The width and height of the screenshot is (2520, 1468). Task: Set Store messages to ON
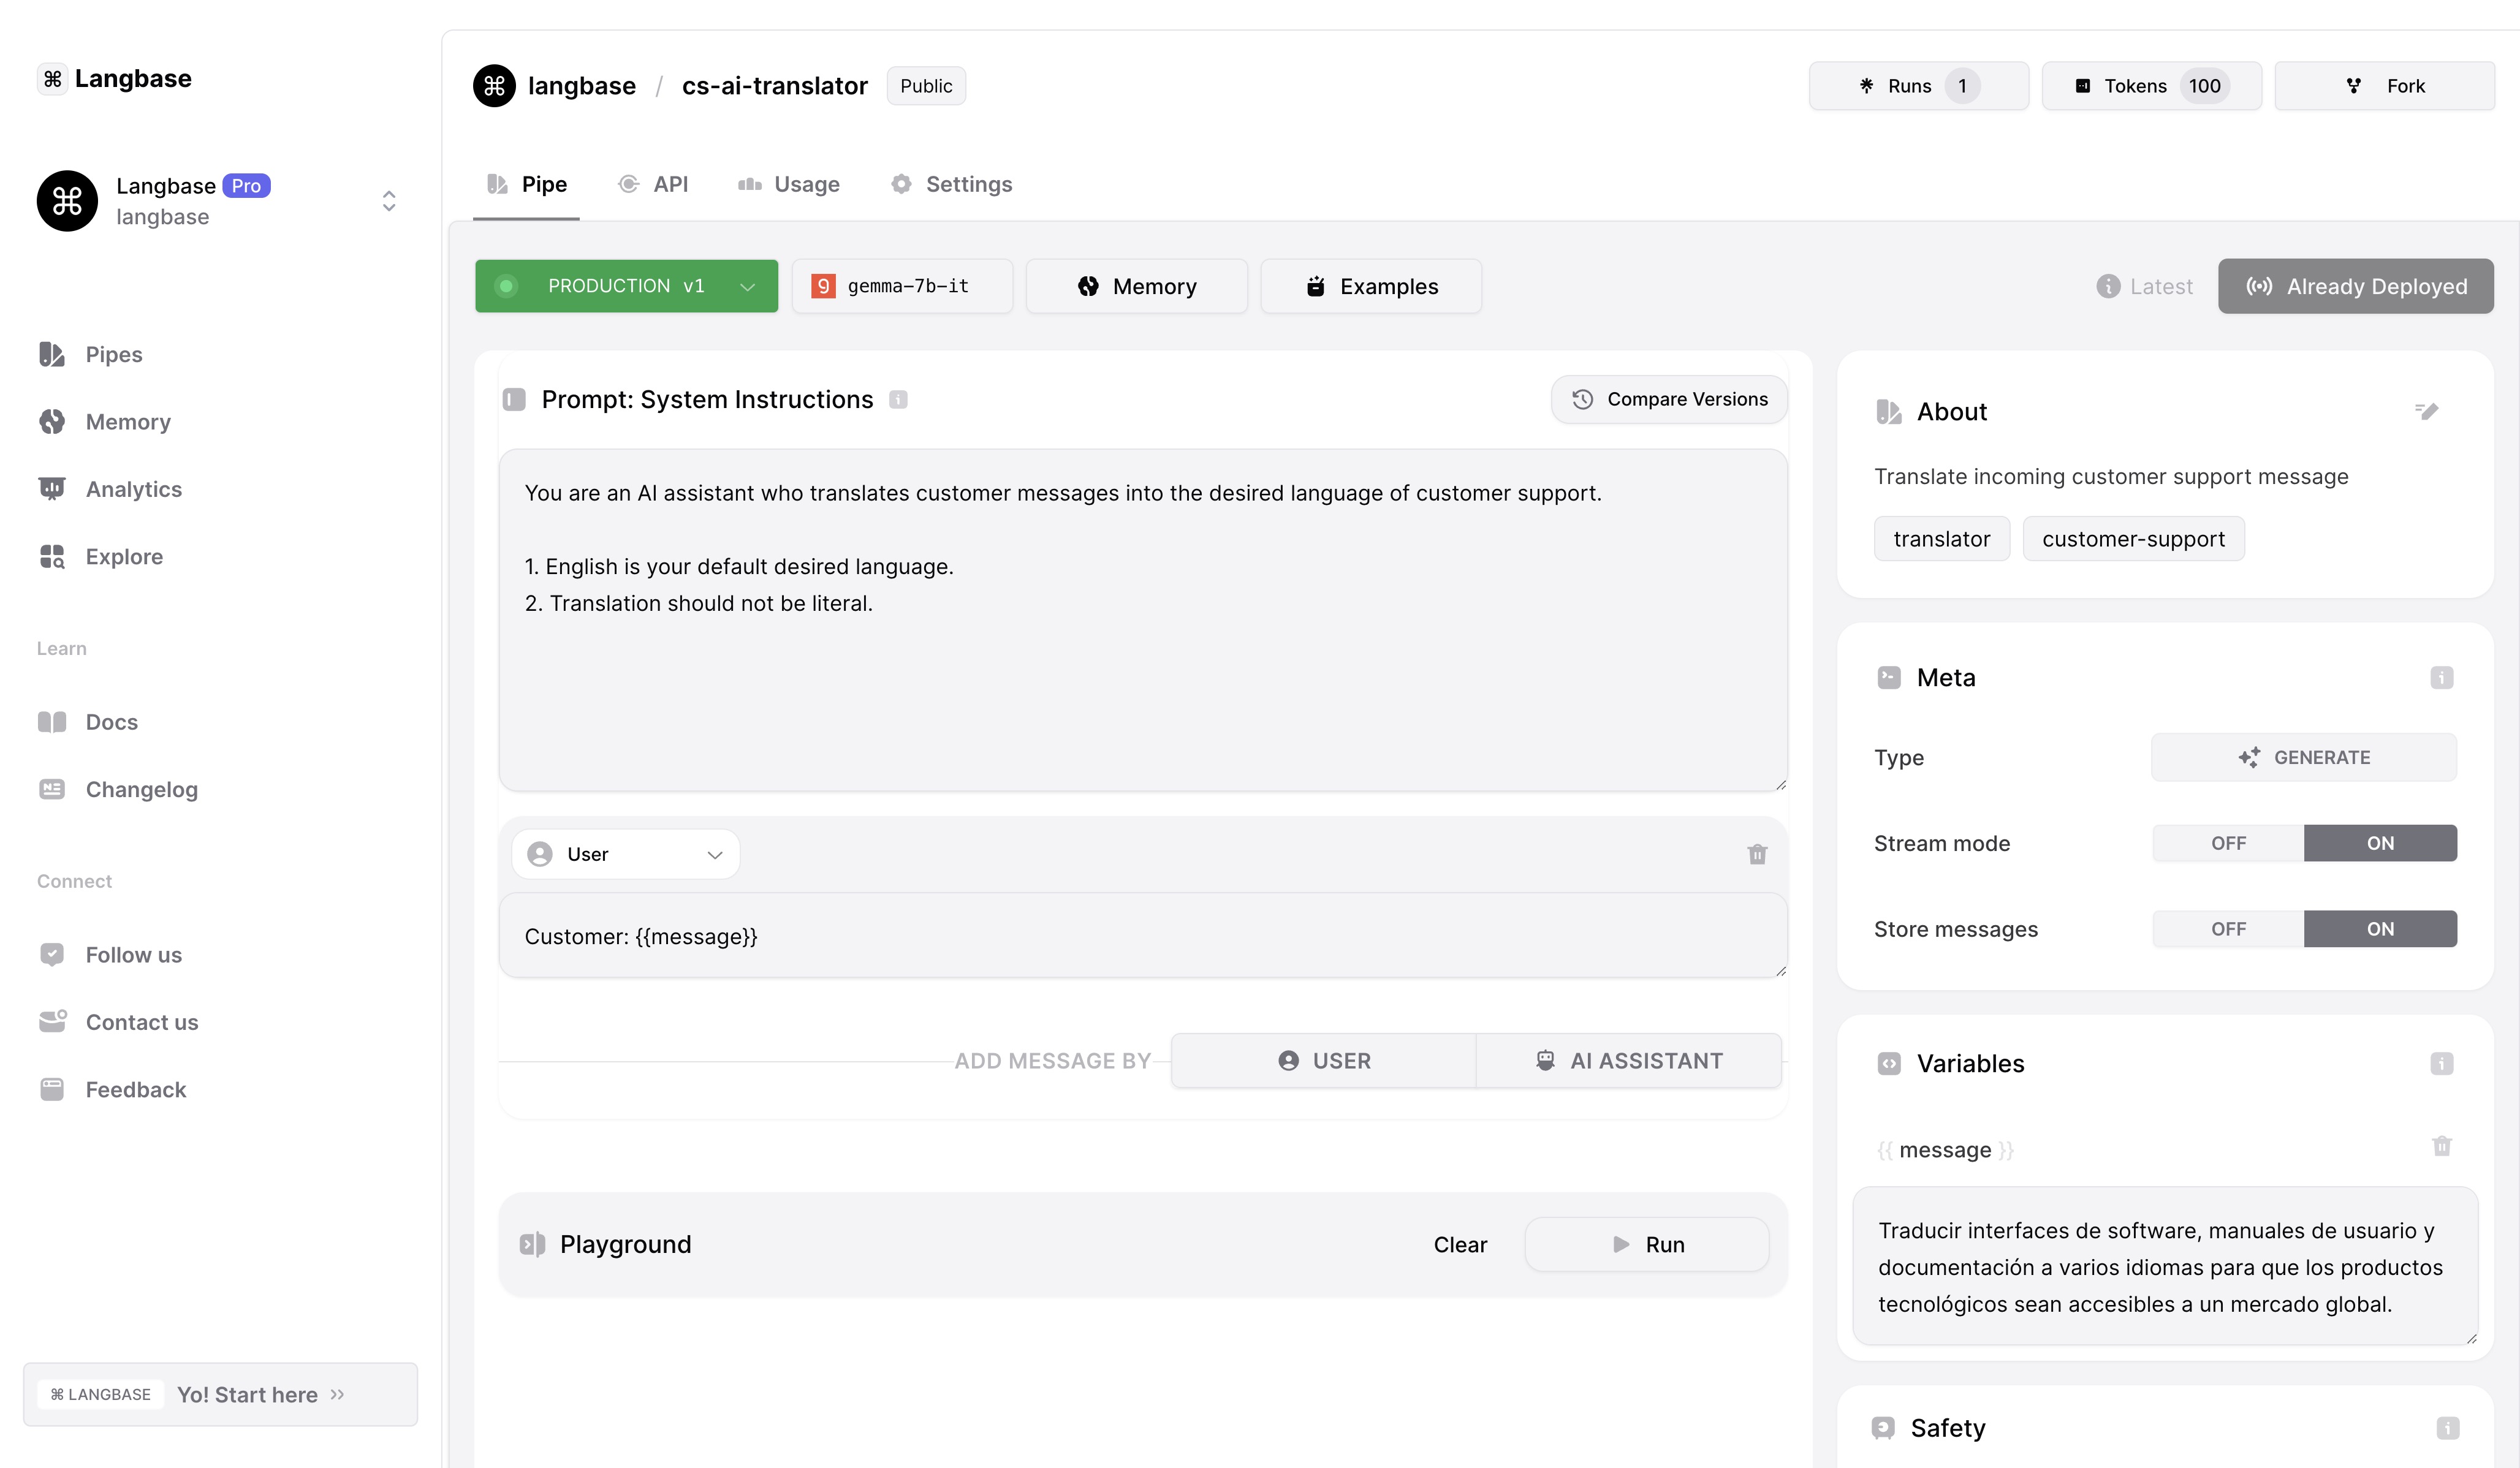(x=2380, y=929)
